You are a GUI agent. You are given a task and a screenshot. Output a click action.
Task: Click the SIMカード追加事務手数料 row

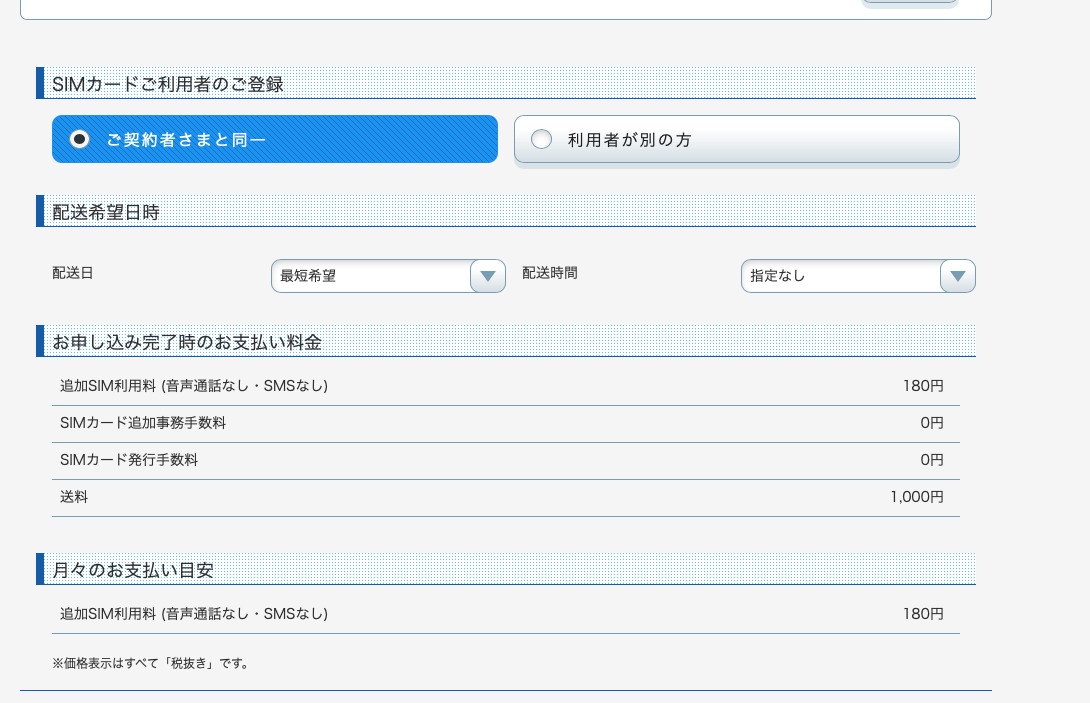(143, 423)
